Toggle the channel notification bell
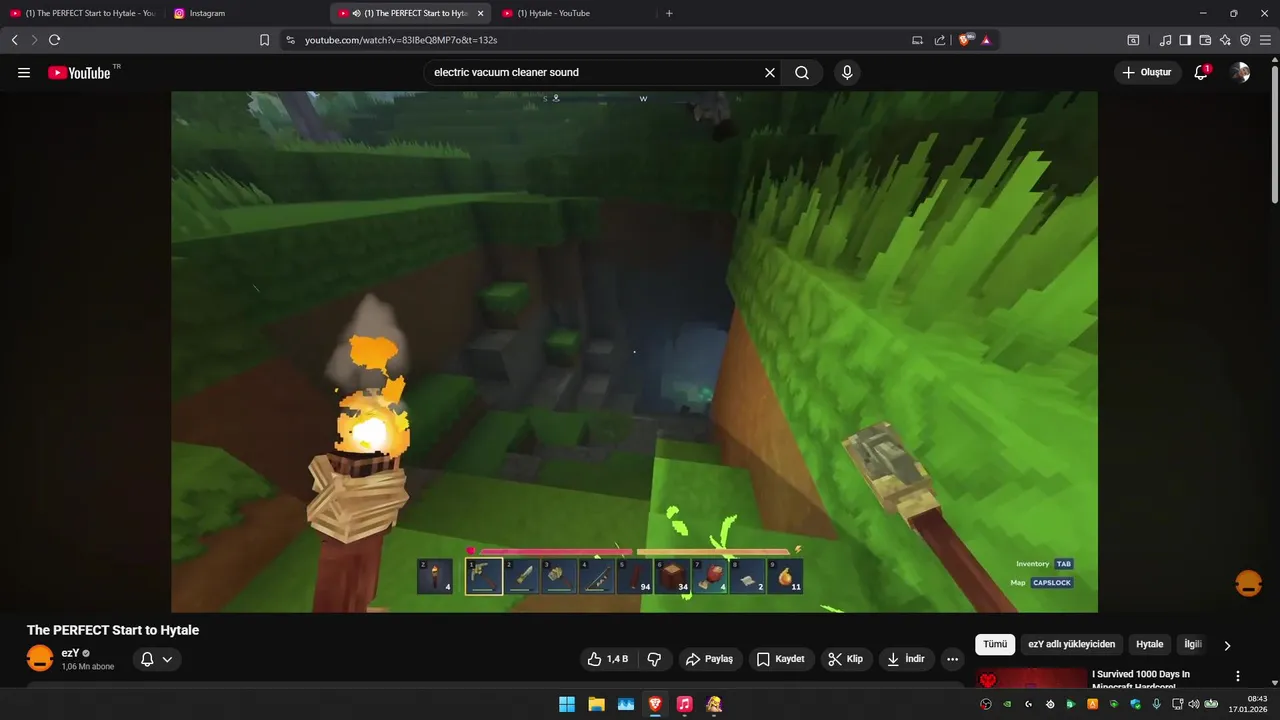Screen dimensions: 1280x720 [147, 659]
